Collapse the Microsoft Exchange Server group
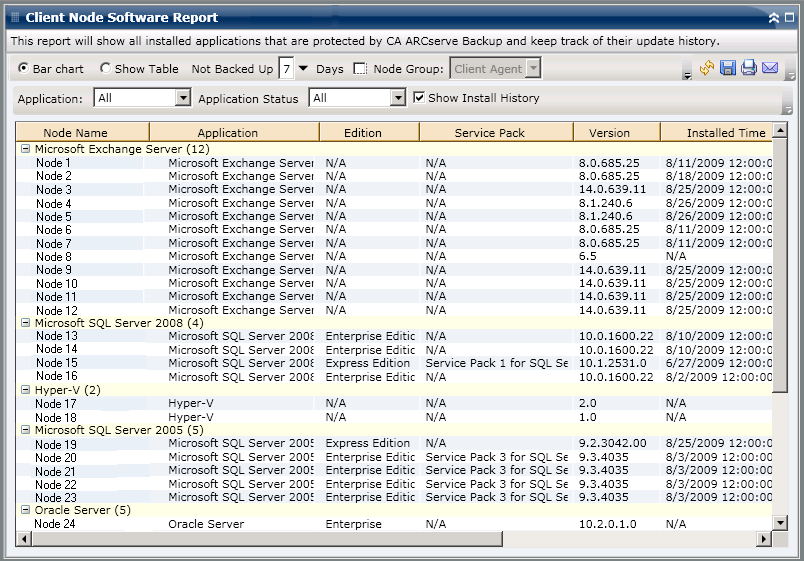804x561 pixels. [x=25, y=149]
